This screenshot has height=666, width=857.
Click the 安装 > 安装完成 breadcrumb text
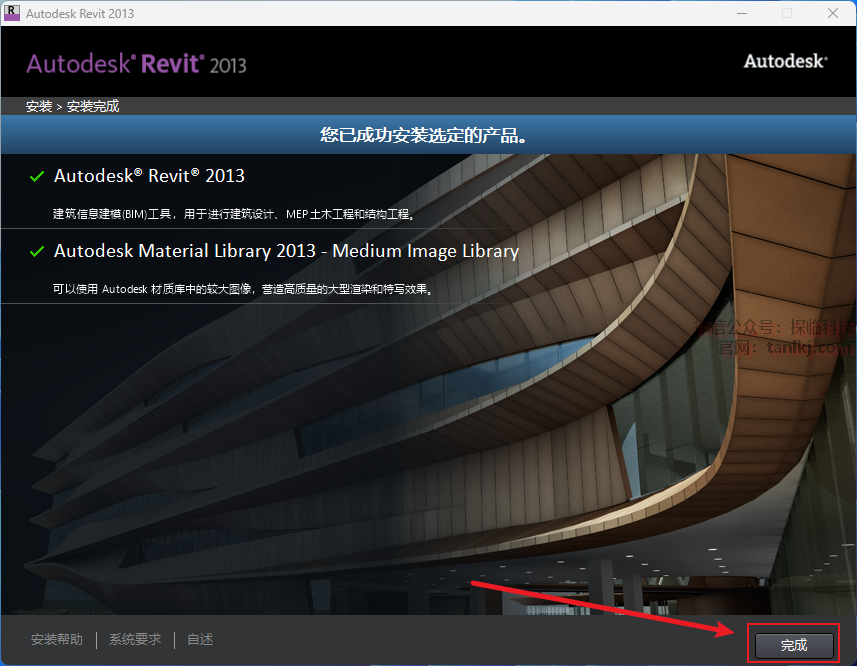click(x=73, y=106)
